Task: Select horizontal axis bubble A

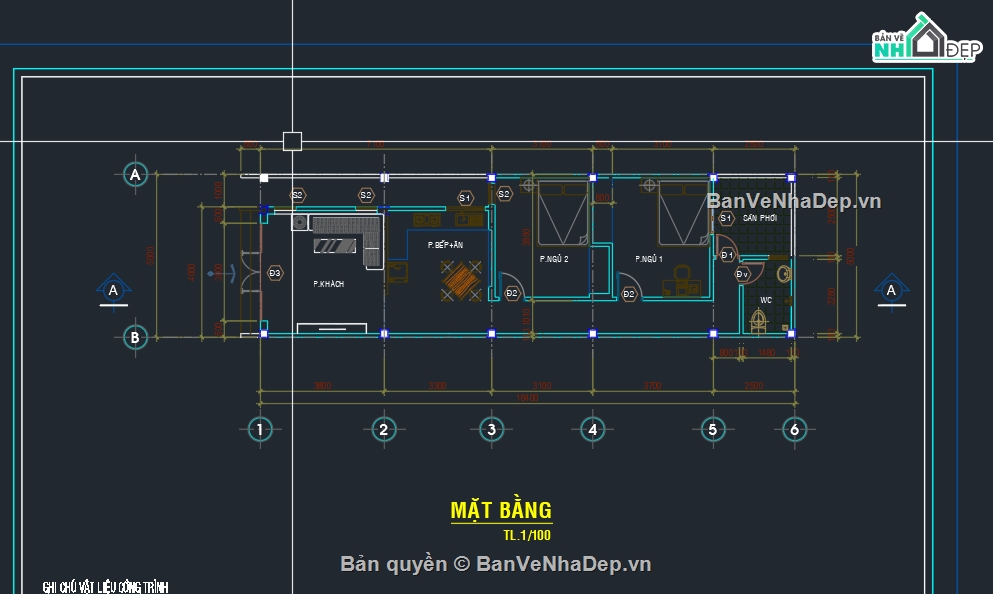Action: (x=135, y=174)
